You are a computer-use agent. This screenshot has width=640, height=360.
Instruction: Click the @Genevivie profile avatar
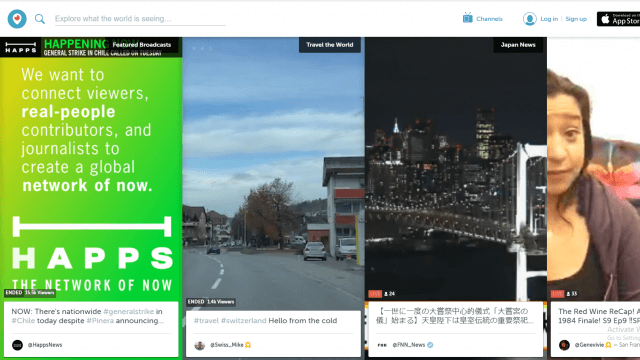564,345
